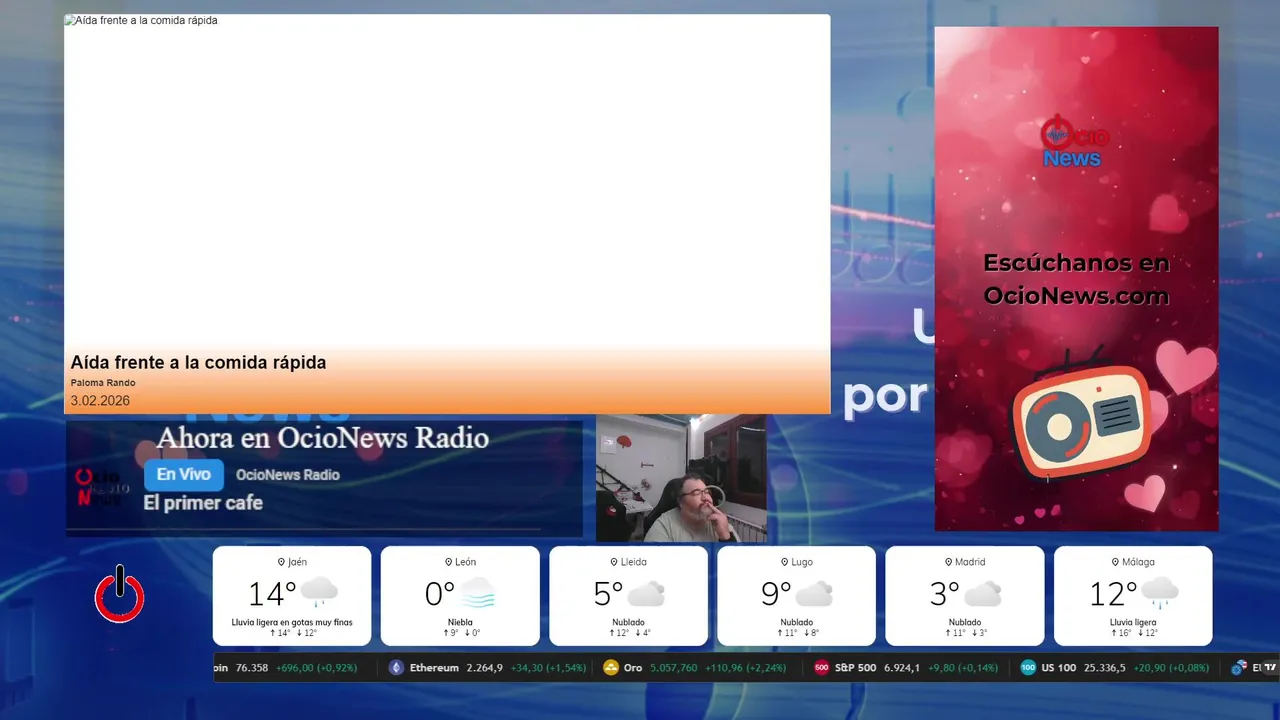Click the article date 3.02.2026
The image size is (1280, 720).
click(x=100, y=401)
